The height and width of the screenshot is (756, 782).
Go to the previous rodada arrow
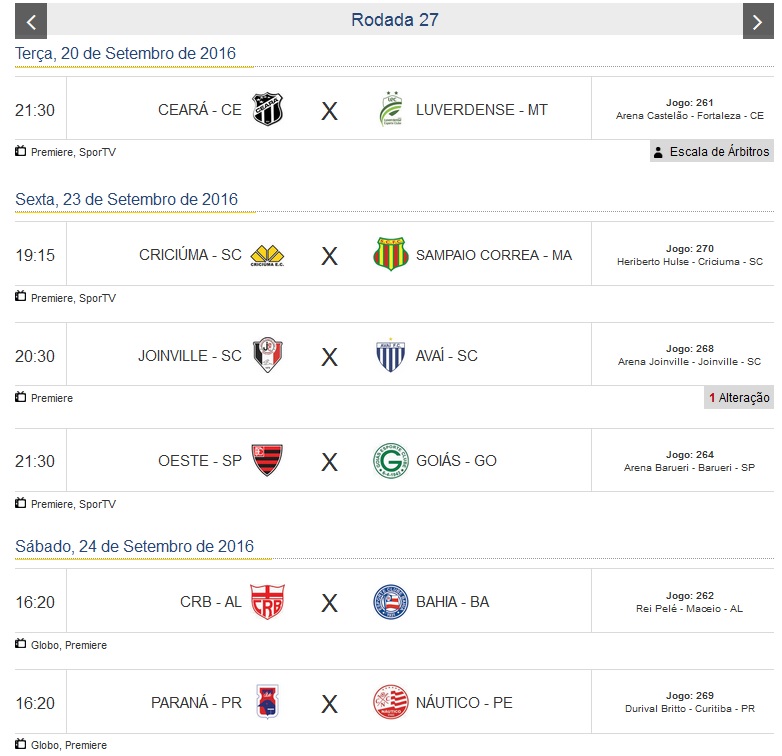32,21
